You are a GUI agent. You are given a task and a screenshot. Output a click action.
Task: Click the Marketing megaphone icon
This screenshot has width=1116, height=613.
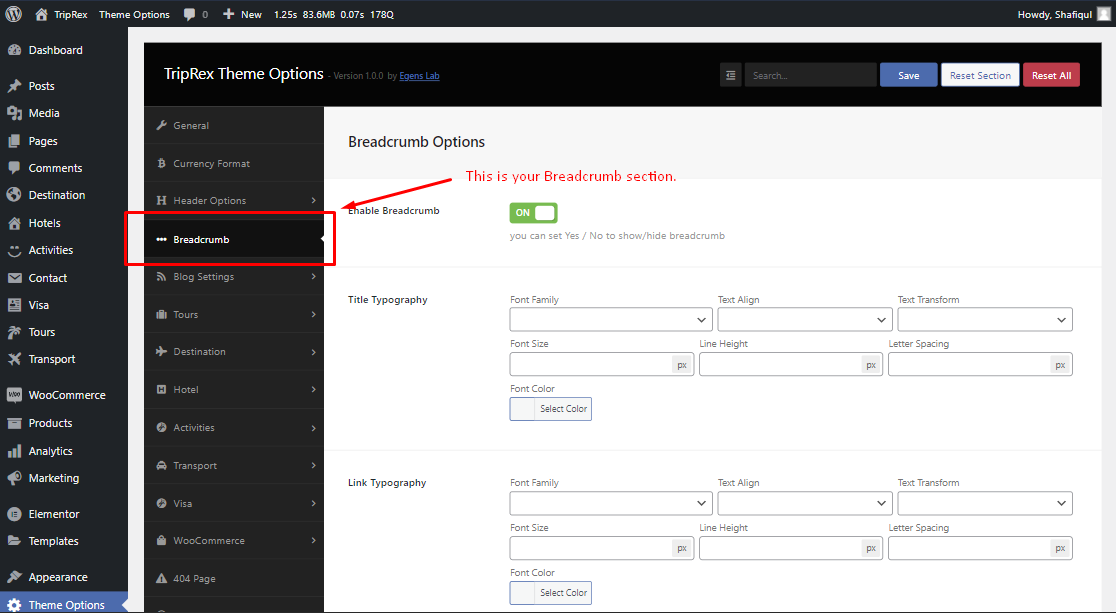(14, 478)
